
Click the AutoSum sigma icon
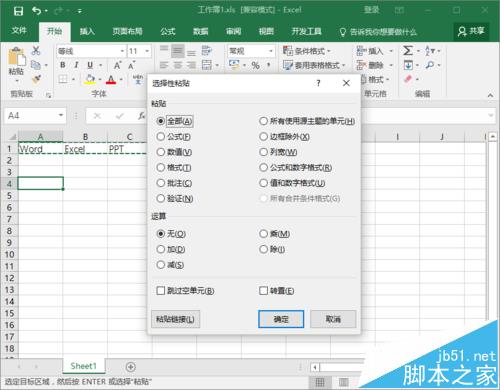tap(408, 51)
